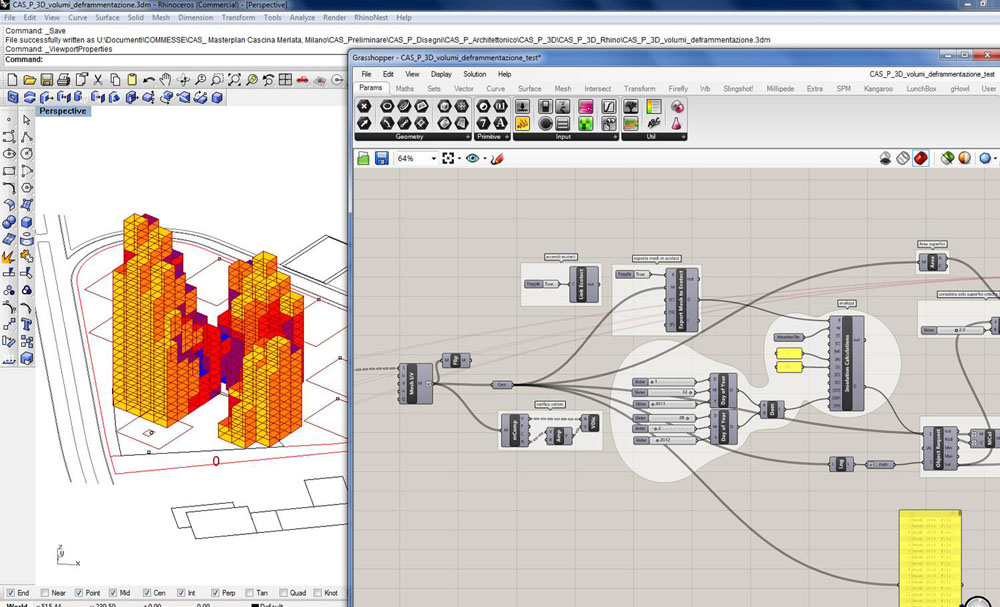
Task: Click the red car render icon
Action: point(302,80)
